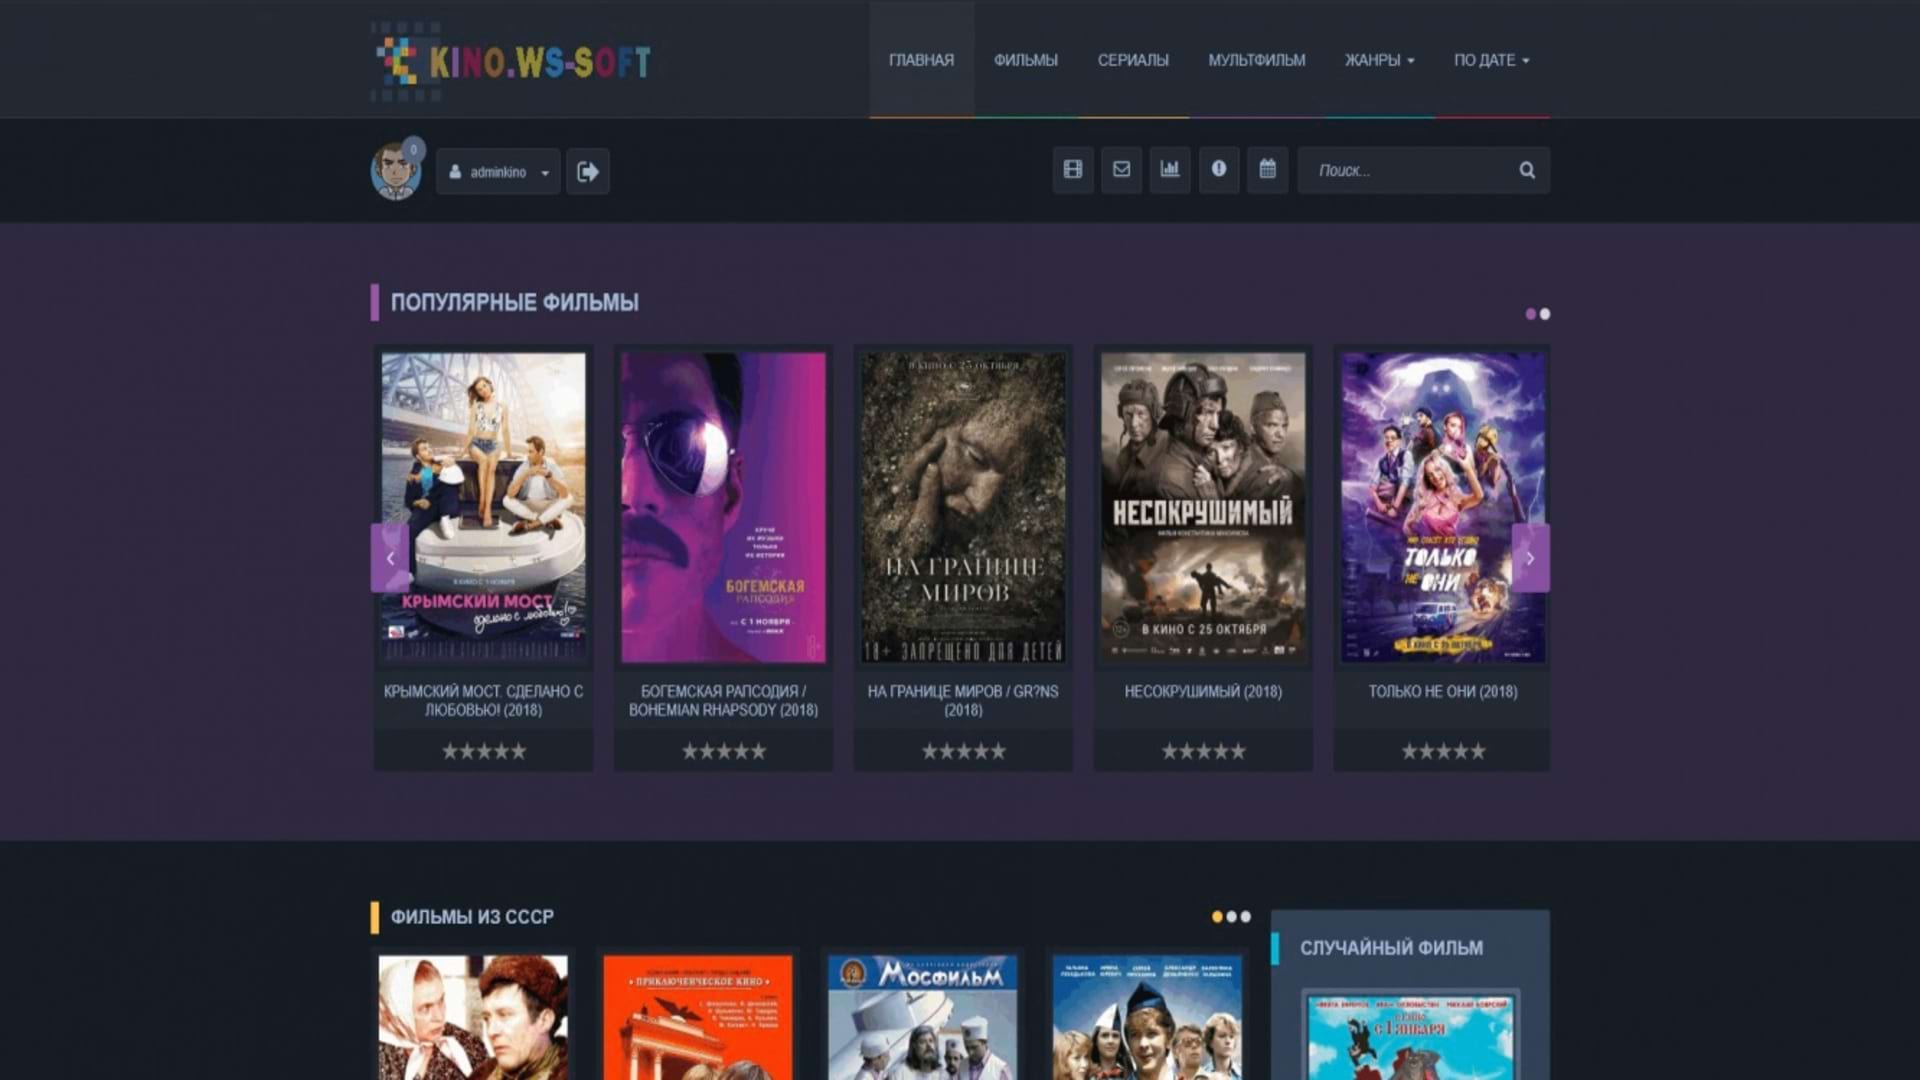Open the film strip icon in toolbar
The height and width of the screenshot is (1080, 1920).
(x=1073, y=170)
